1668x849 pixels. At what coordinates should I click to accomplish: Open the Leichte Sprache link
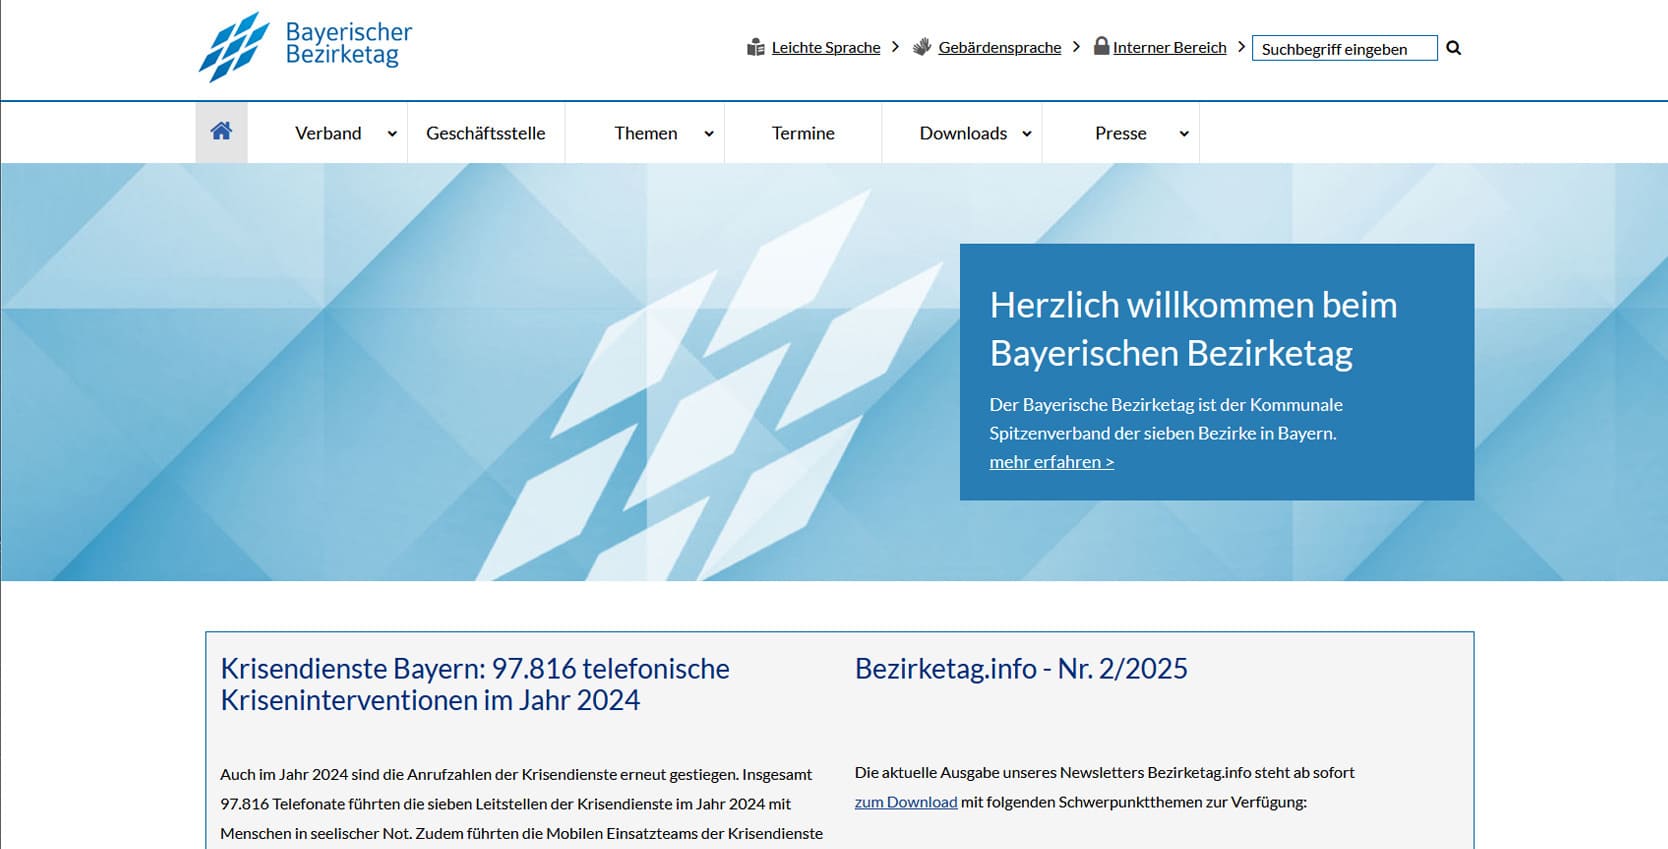click(x=826, y=47)
